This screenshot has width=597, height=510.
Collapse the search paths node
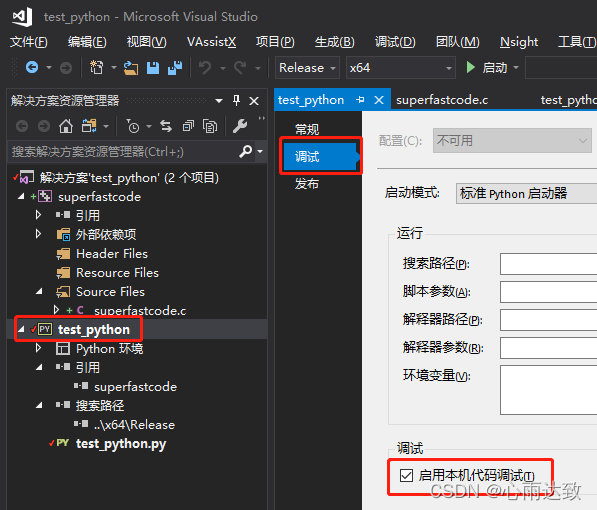[x=39, y=405]
